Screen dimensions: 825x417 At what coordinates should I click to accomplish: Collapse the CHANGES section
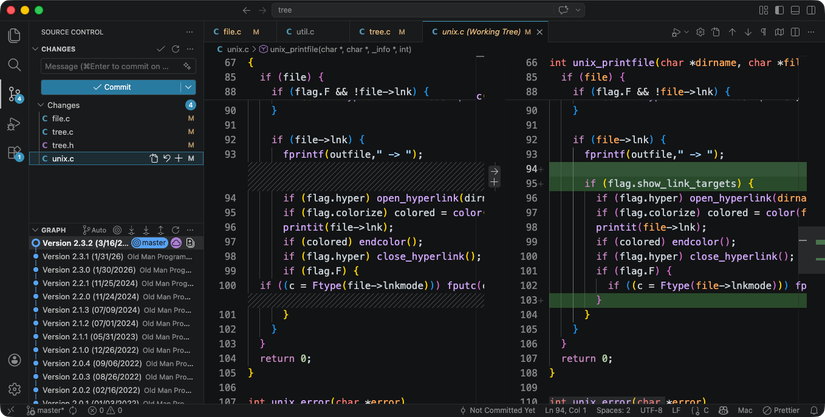coord(35,49)
